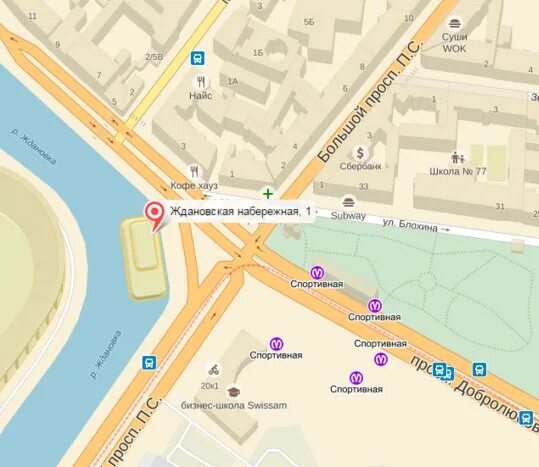This screenshot has width=539, height=467.
Task: Click the floating platform on the river
Action: [144, 257]
